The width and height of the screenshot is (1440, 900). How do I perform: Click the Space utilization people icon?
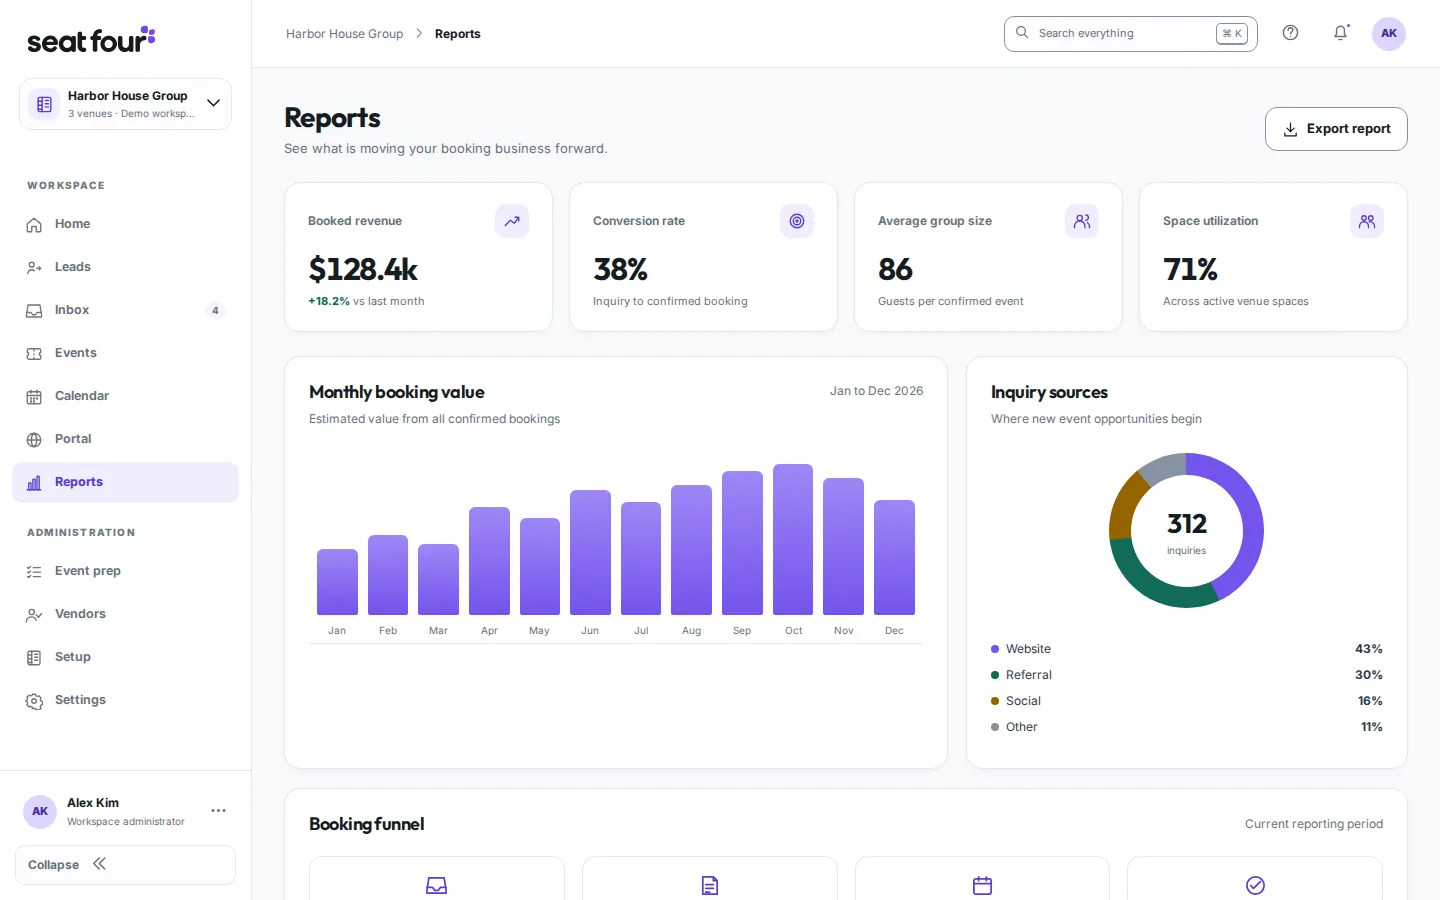1367,221
